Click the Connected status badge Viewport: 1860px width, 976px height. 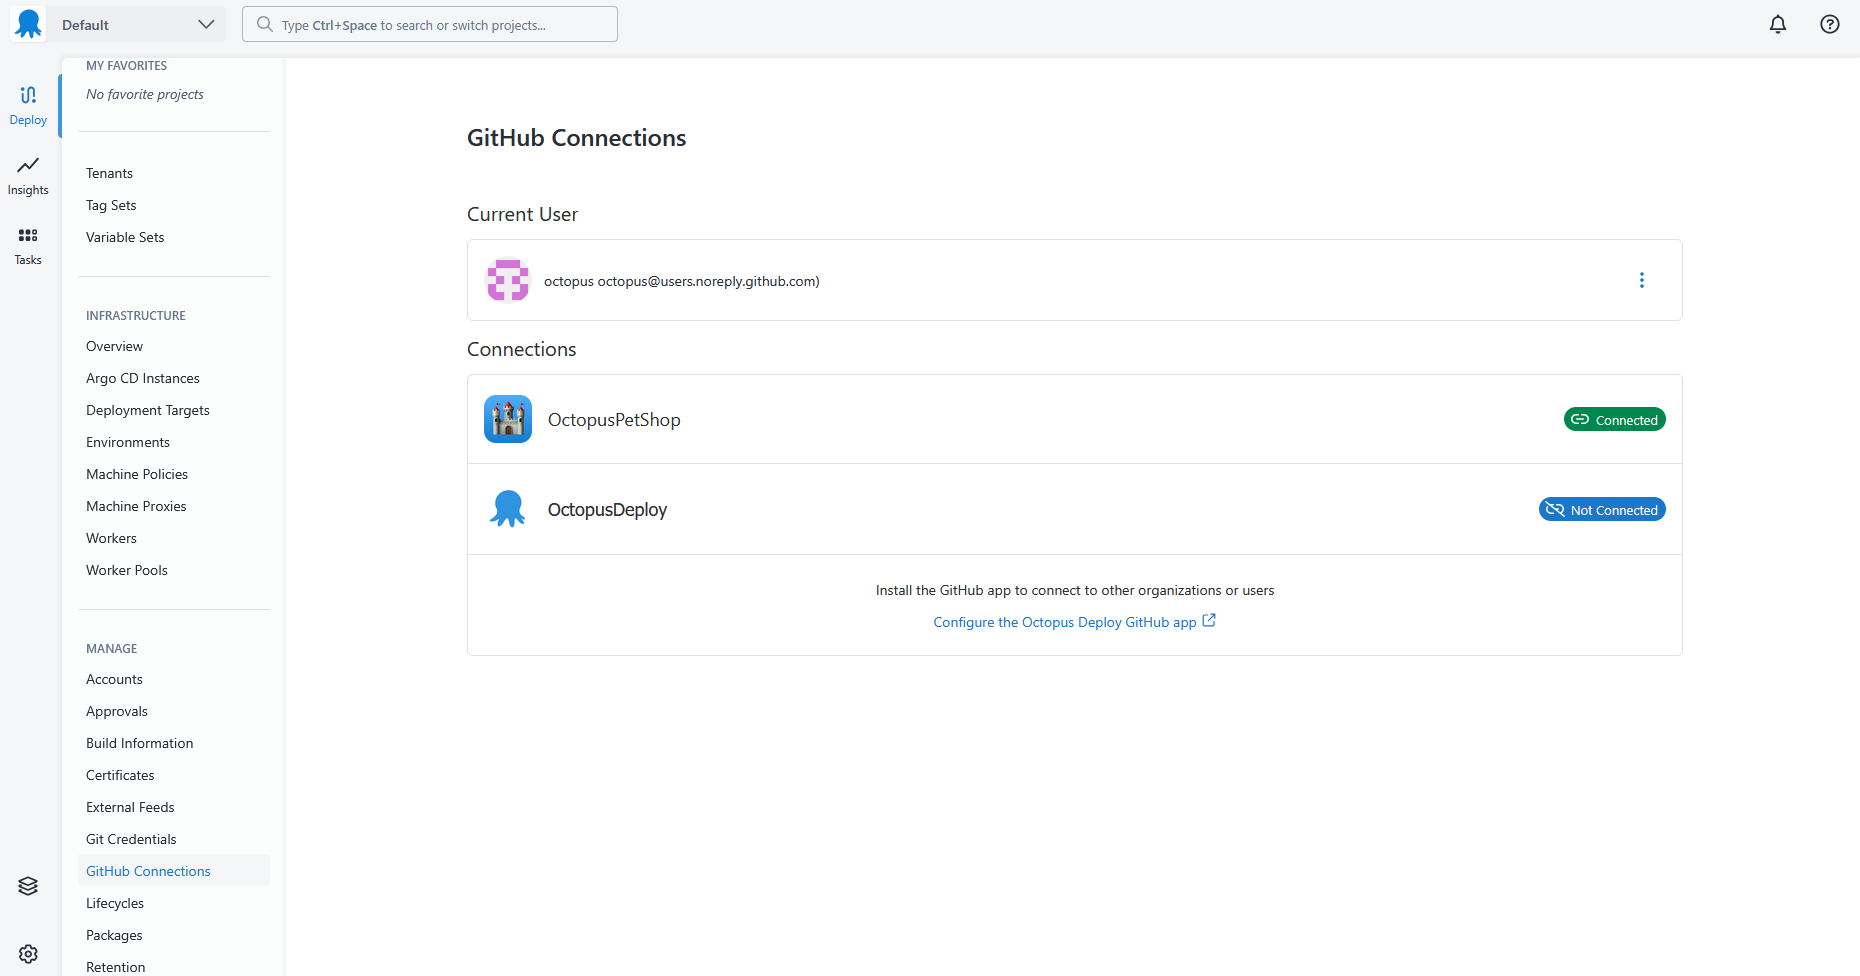1615,420
